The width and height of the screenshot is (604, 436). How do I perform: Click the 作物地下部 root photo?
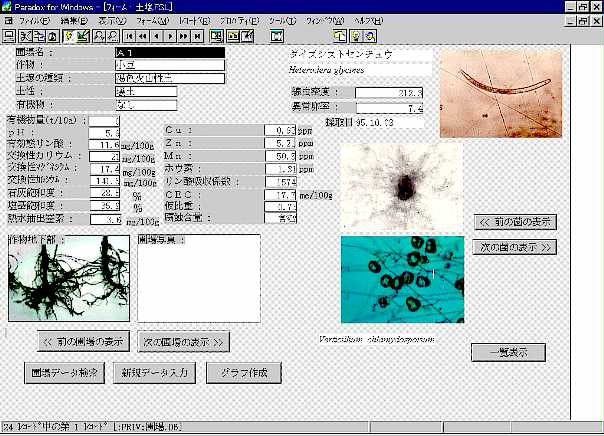(69, 278)
